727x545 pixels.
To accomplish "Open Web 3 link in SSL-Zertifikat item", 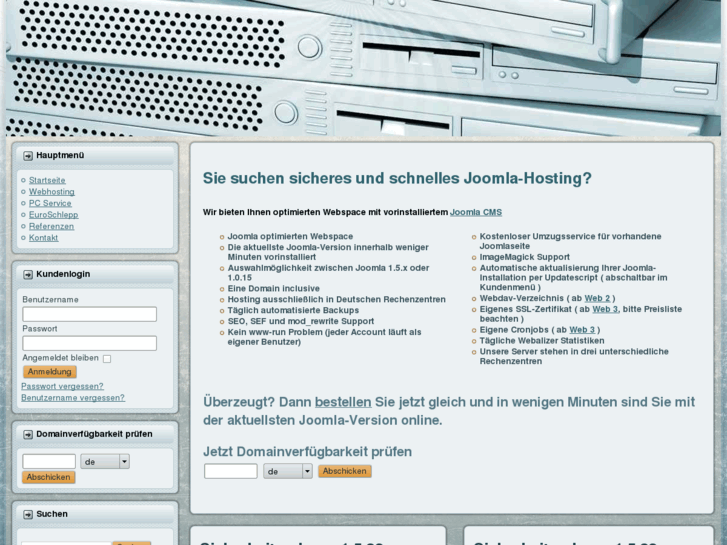I will (605, 309).
